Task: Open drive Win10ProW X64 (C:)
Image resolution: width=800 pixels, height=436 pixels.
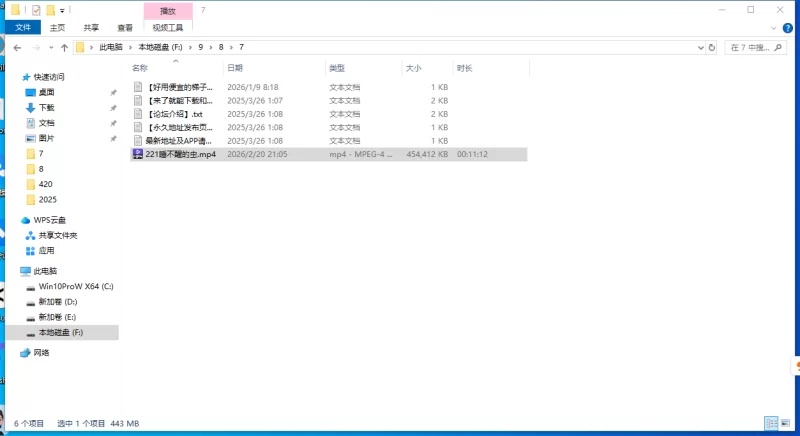Action: pos(76,286)
